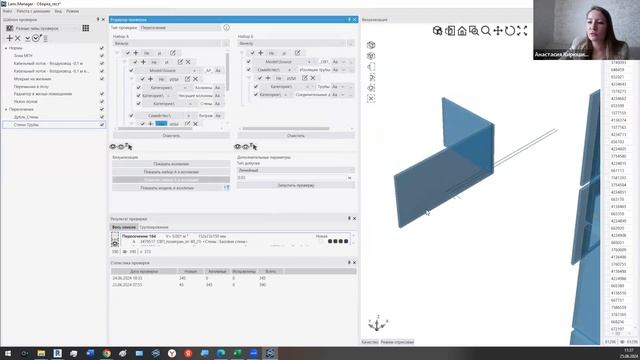Click tolerance value field showing 0,01
This screenshot has height=360, width=640.
click(x=292, y=178)
